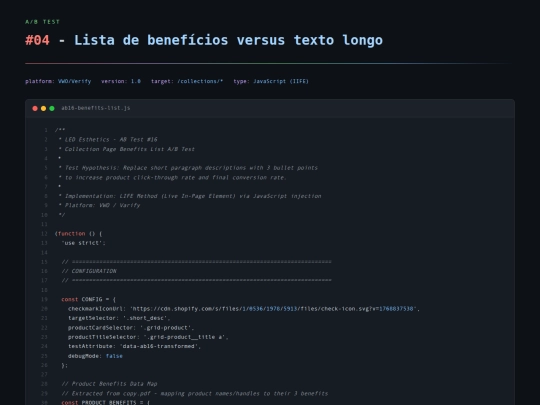The height and width of the screenshot is (405, 540).
Task: Click the productTitleSelector code line
Action: [148, 337]
